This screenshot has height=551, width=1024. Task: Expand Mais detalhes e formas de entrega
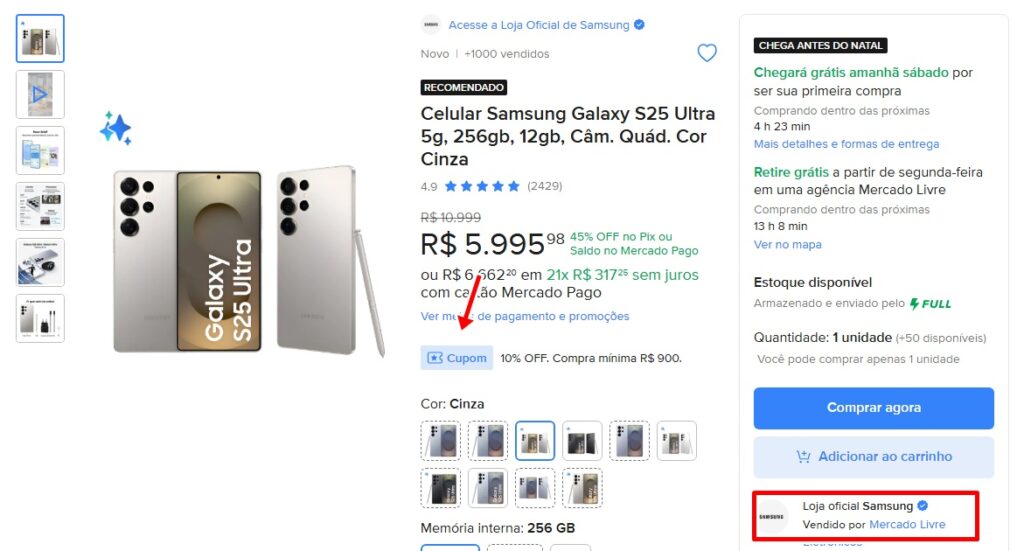pyautogui.click(x=846, y=144)
